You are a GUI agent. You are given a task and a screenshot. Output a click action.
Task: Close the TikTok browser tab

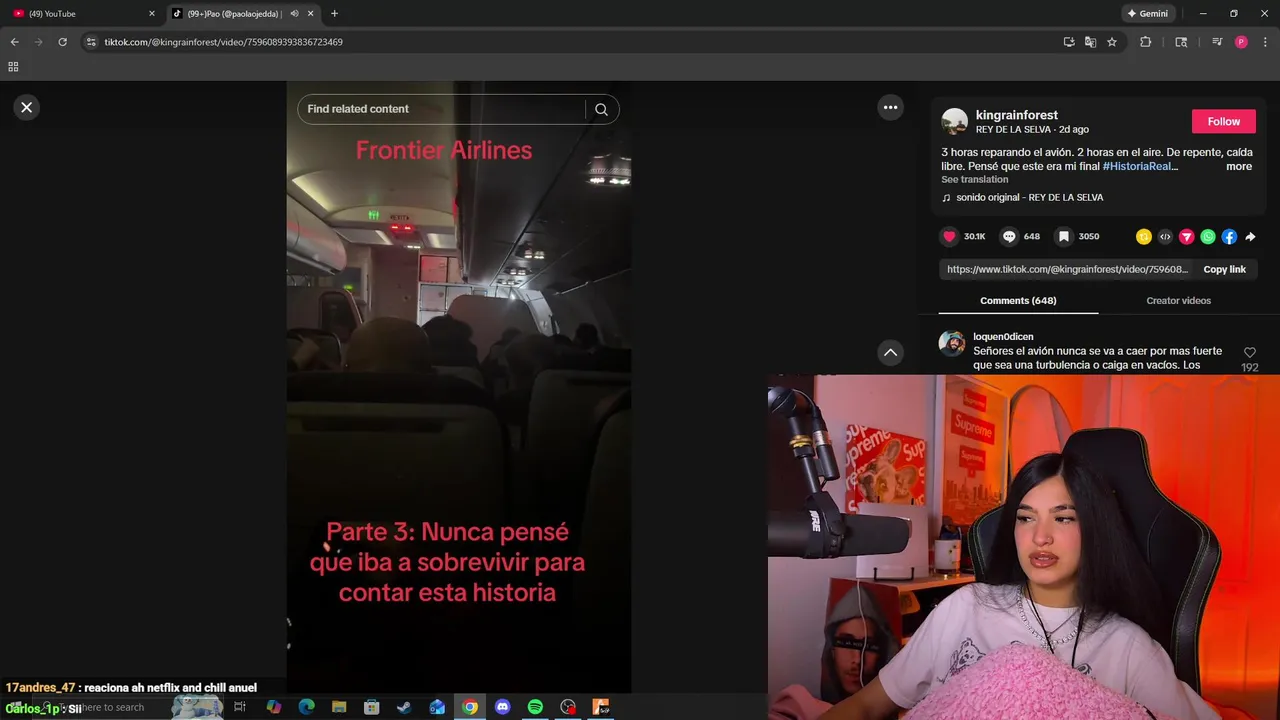310,14
